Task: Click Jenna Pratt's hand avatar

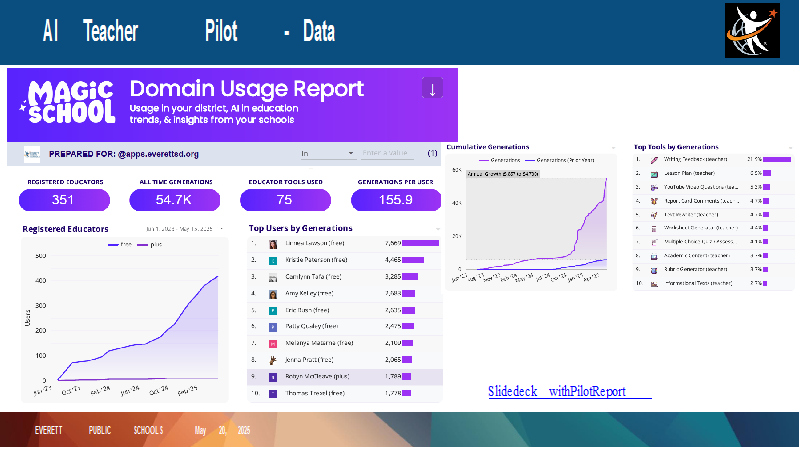Action: click(x=273, y=360)
